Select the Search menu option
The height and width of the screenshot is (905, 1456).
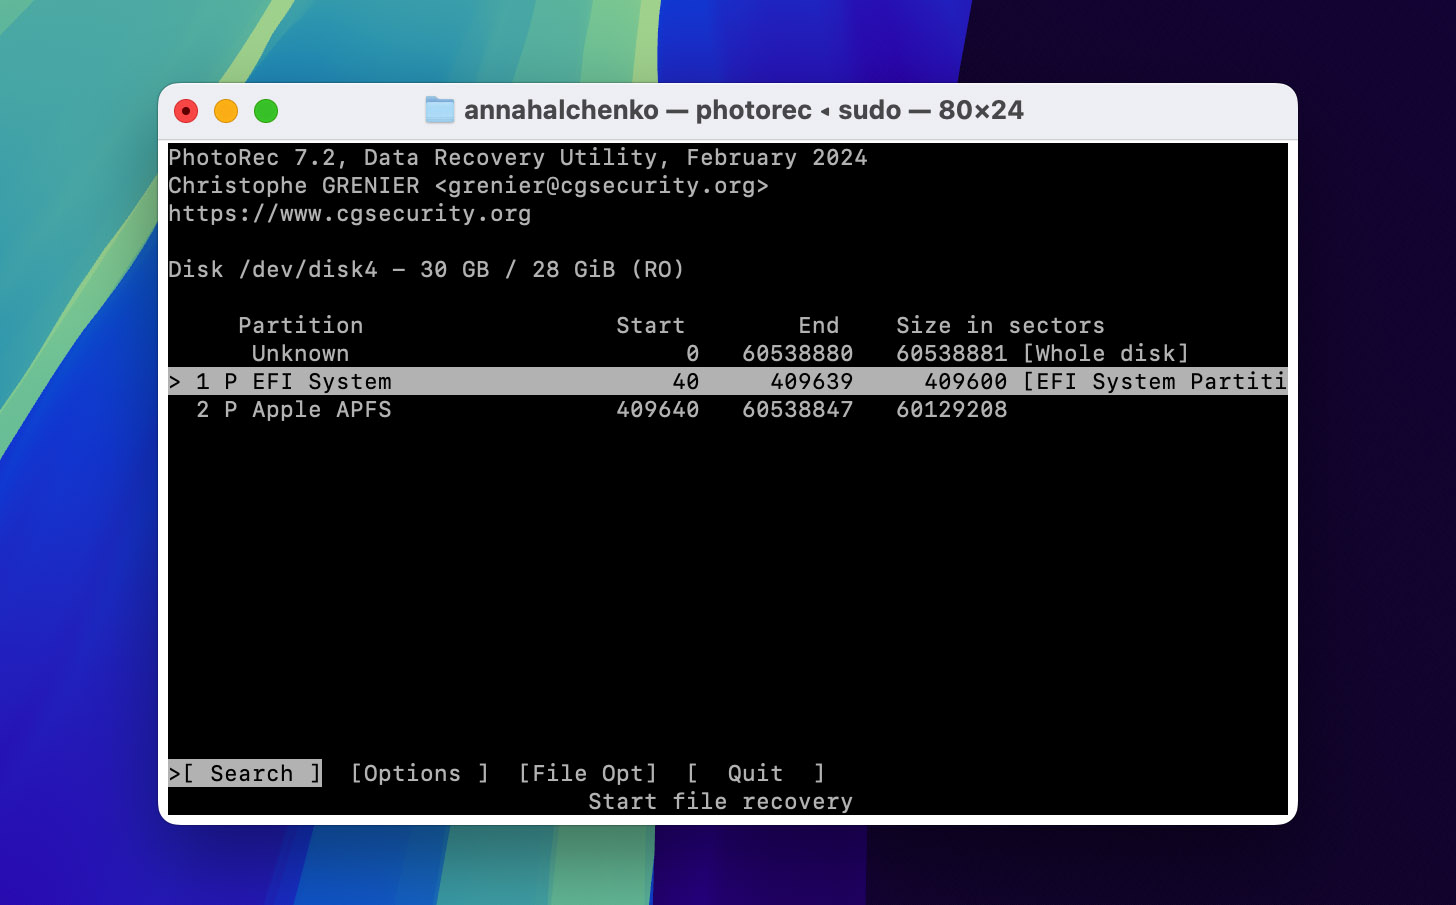[245, 773]
